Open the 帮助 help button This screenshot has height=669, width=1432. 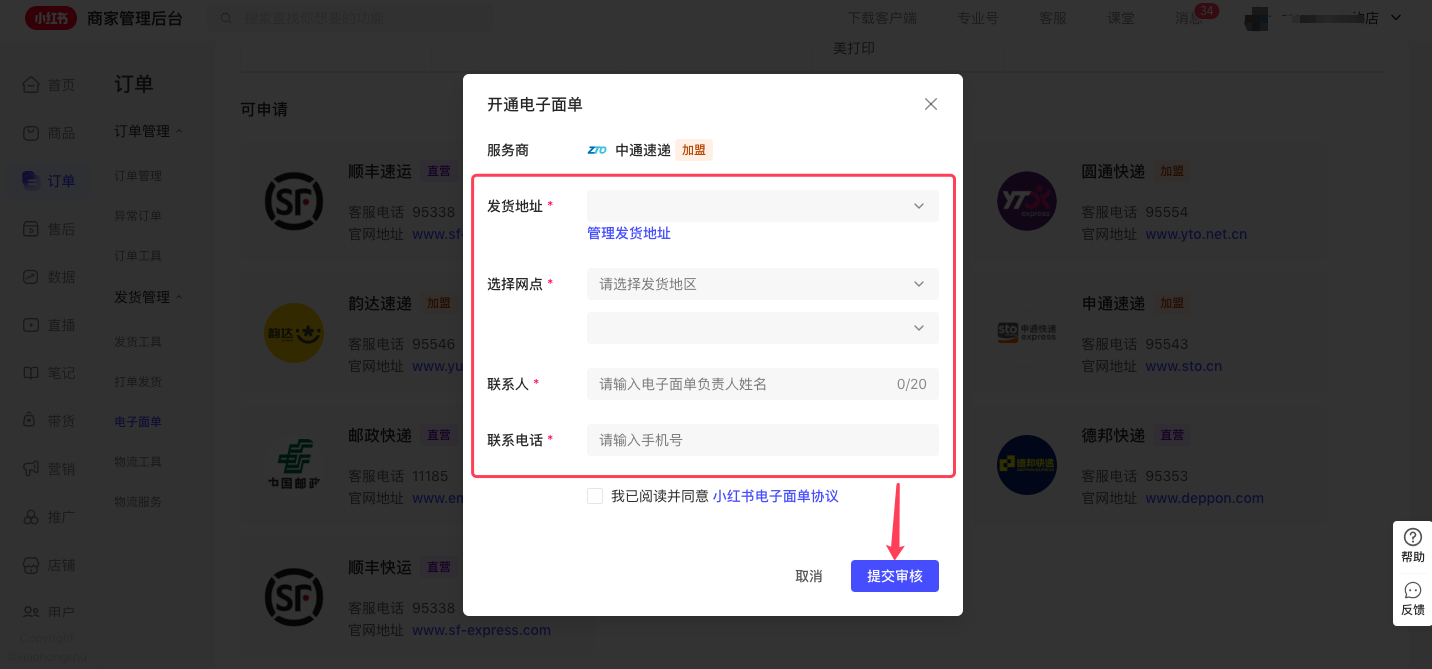tap(1413, 546)
